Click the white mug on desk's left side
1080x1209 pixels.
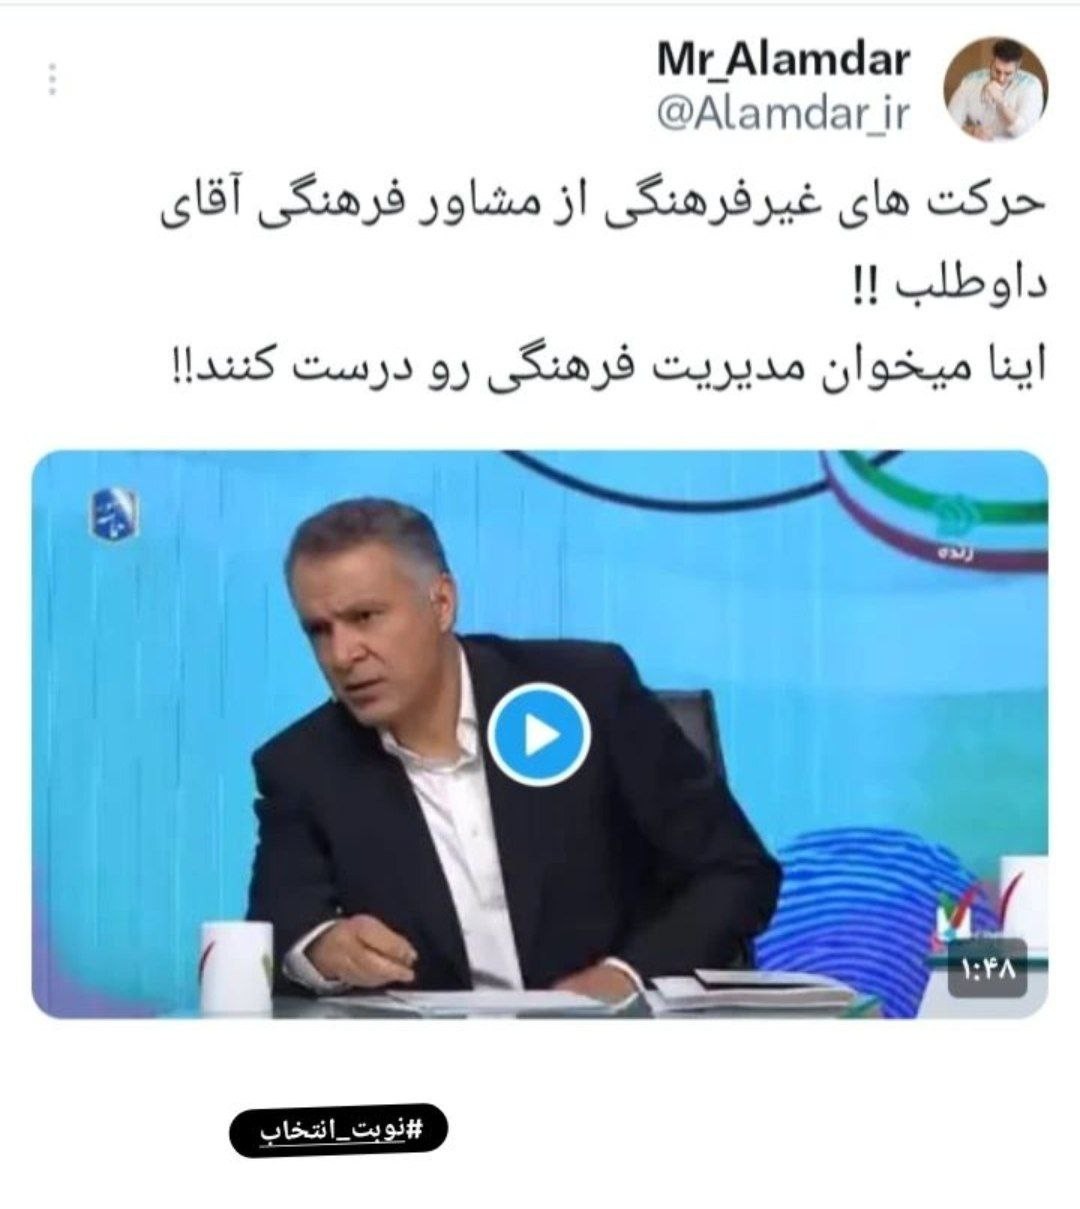point(236,958)
